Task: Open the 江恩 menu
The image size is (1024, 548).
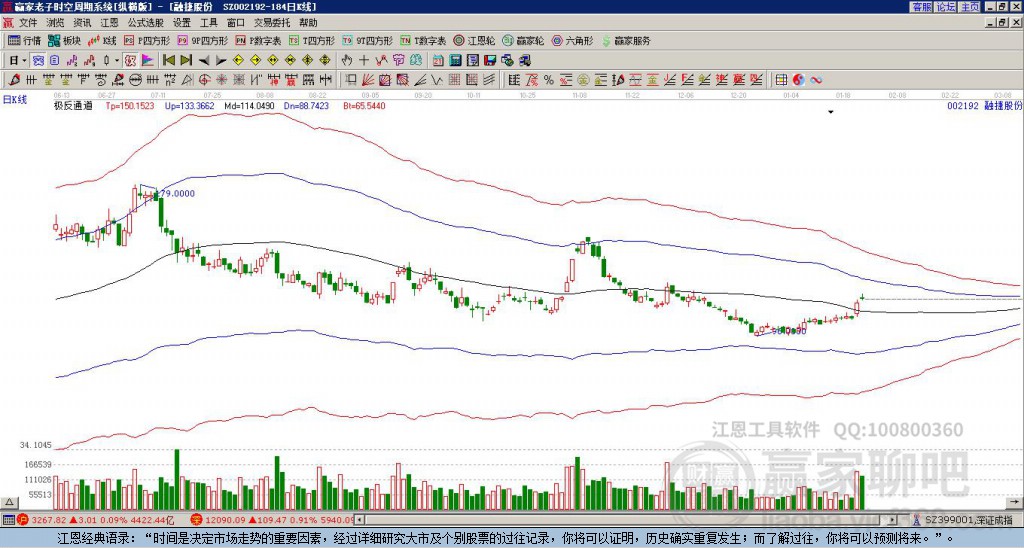Action: click(x=110, y=23)
